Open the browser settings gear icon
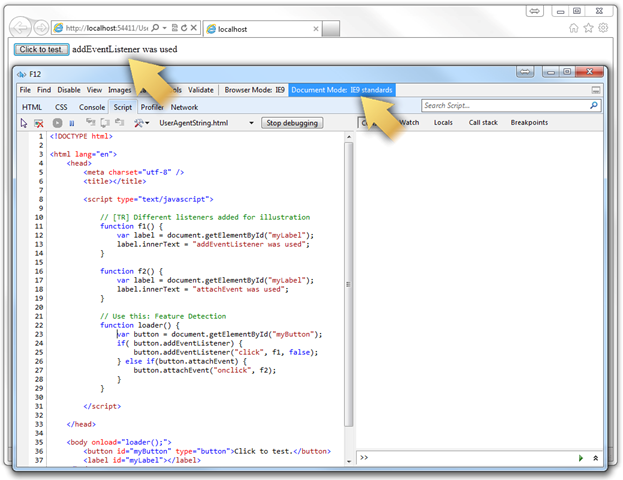 (603, 28)
